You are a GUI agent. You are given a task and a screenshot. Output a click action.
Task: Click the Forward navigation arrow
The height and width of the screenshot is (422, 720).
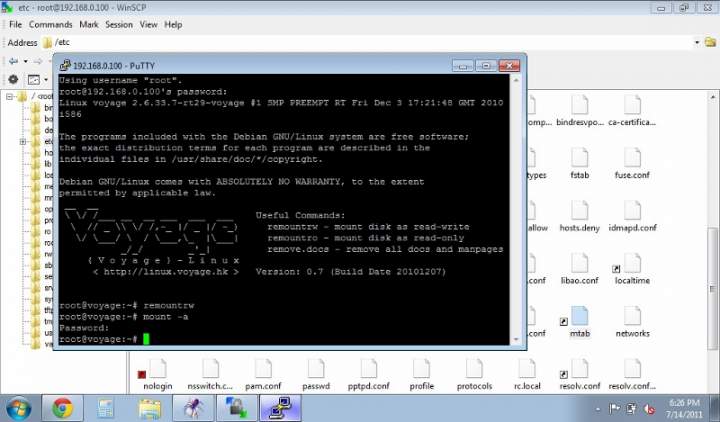pos(38,61)
